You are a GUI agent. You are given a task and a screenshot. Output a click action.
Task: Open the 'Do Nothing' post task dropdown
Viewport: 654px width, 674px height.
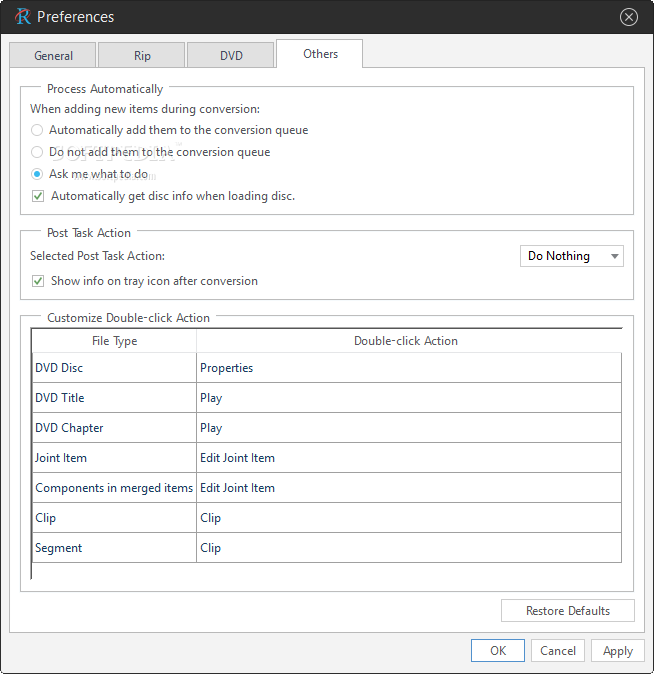pyautogui.click(x=571, y=256)
